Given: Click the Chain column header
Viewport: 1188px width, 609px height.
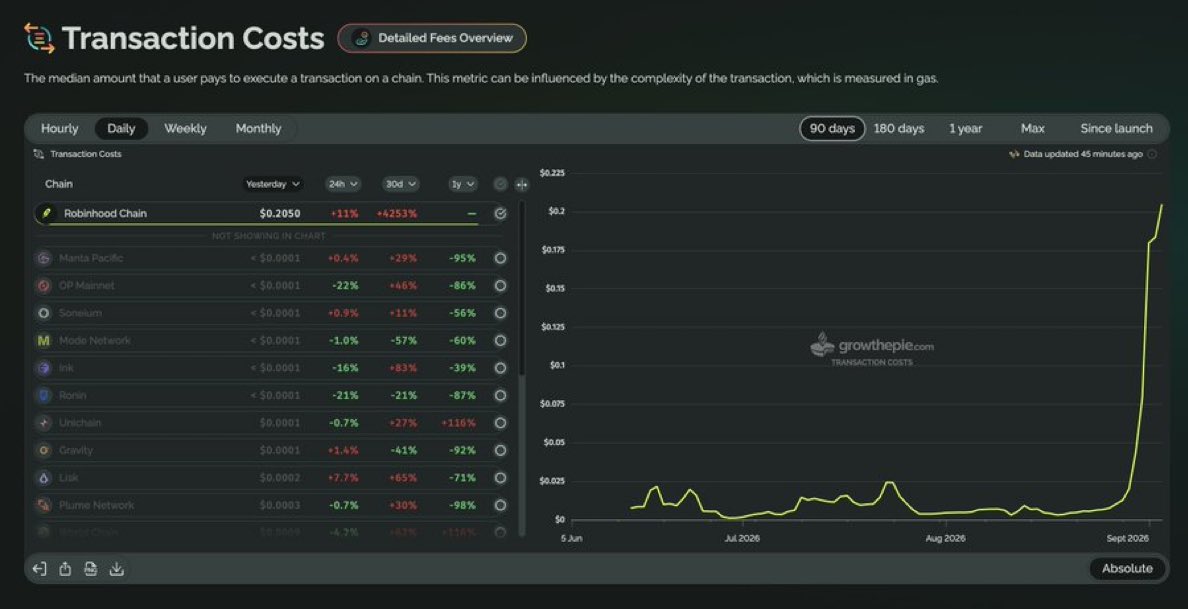Looking at the screenshot, I should [59, 184].
